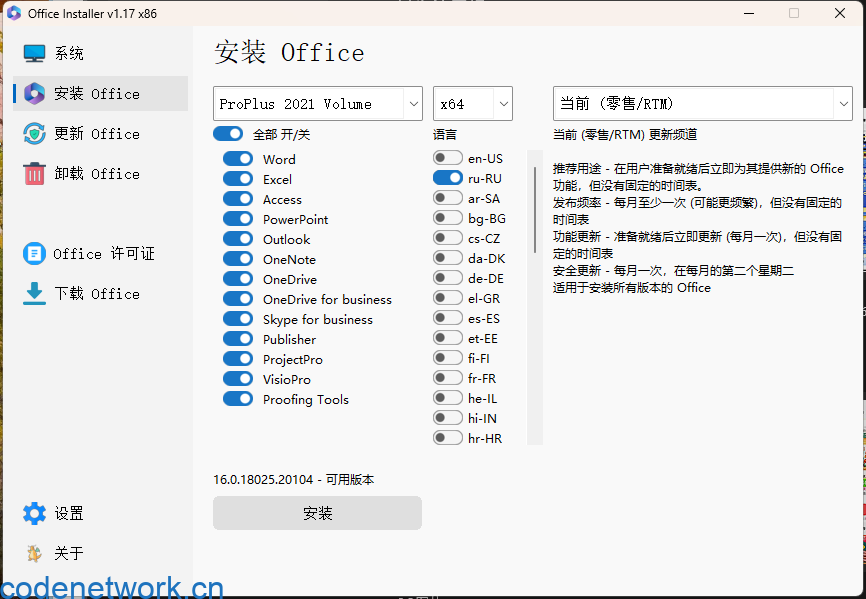Image resolution: width=866 pixels, height=599 pixels.
Task: Toggle Access installation off
Action: 238,199
